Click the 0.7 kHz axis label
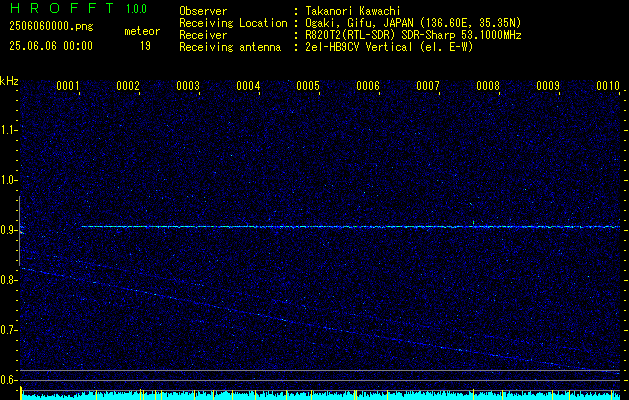The image size is (629, 400). [8, 330]
